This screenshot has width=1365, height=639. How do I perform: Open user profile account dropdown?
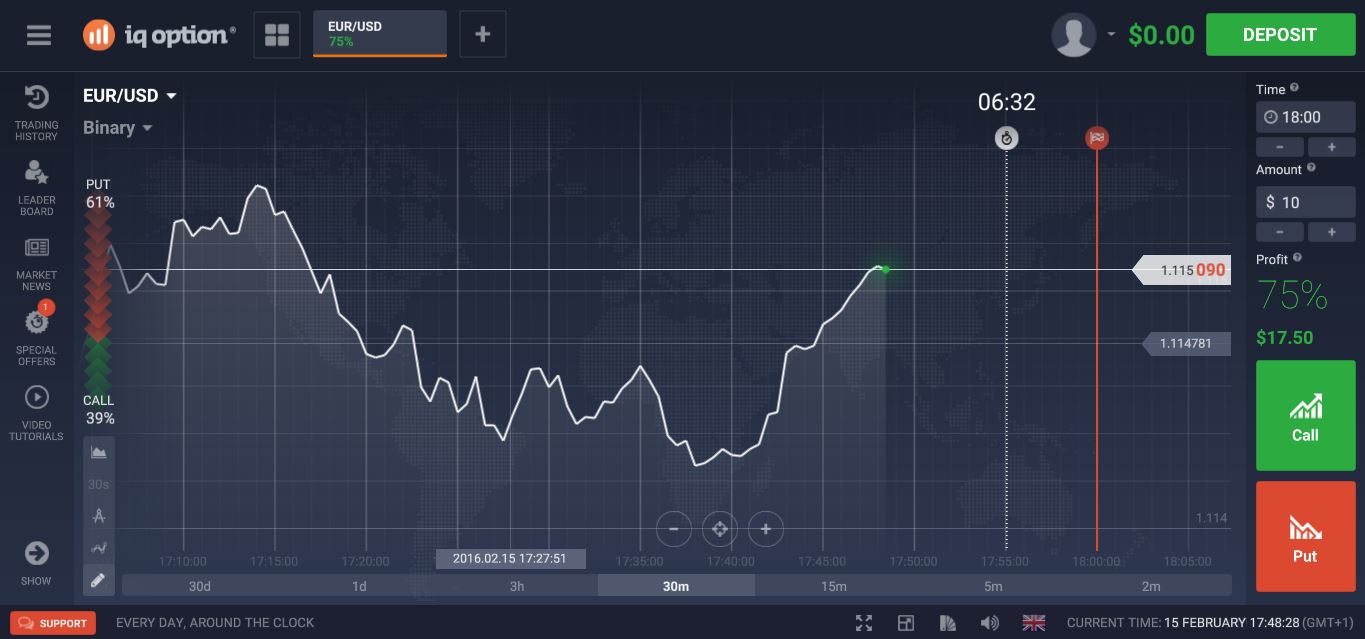[x=1083, y=35]
